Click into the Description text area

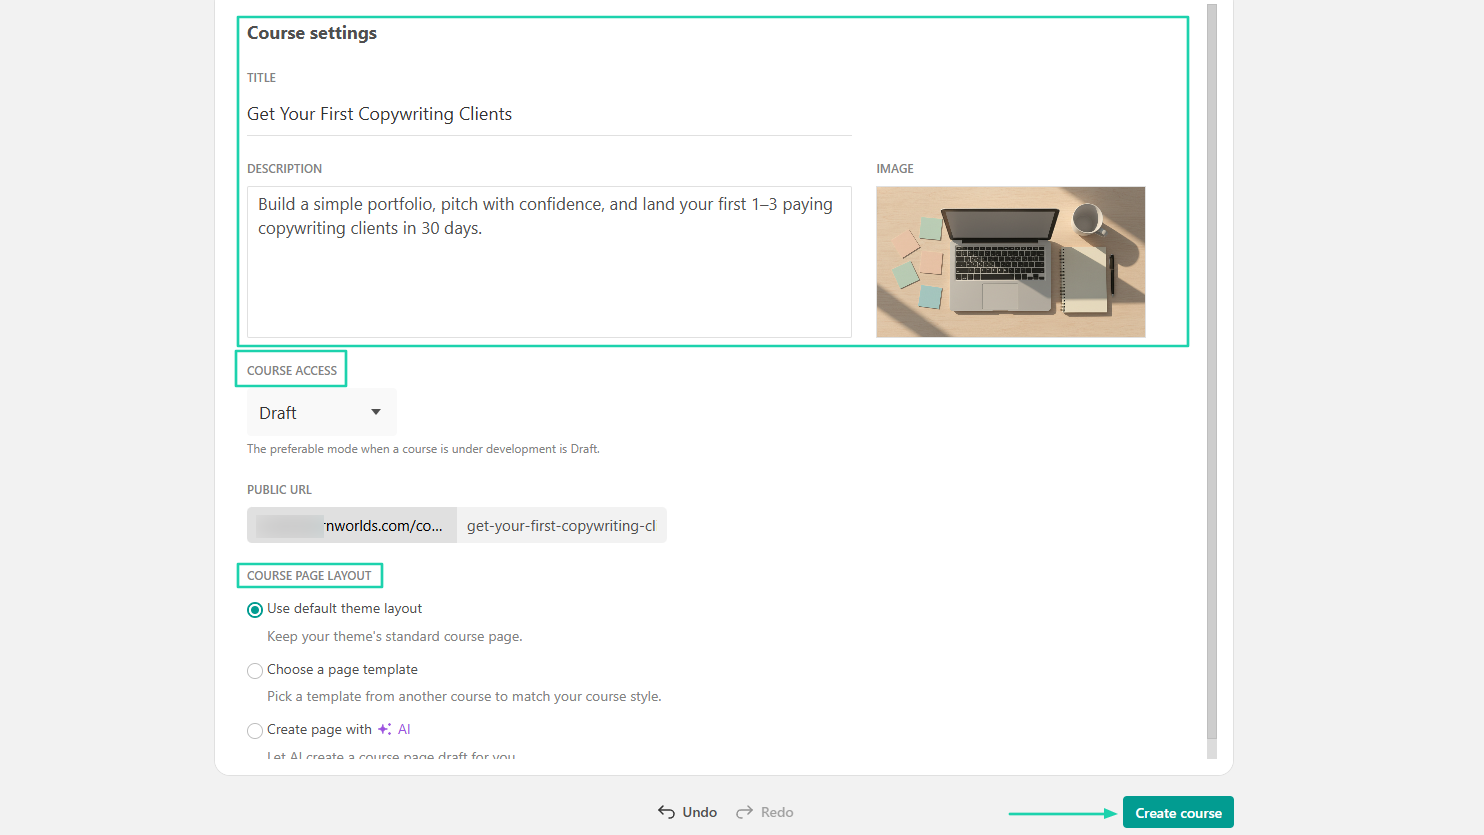(549, 262)
